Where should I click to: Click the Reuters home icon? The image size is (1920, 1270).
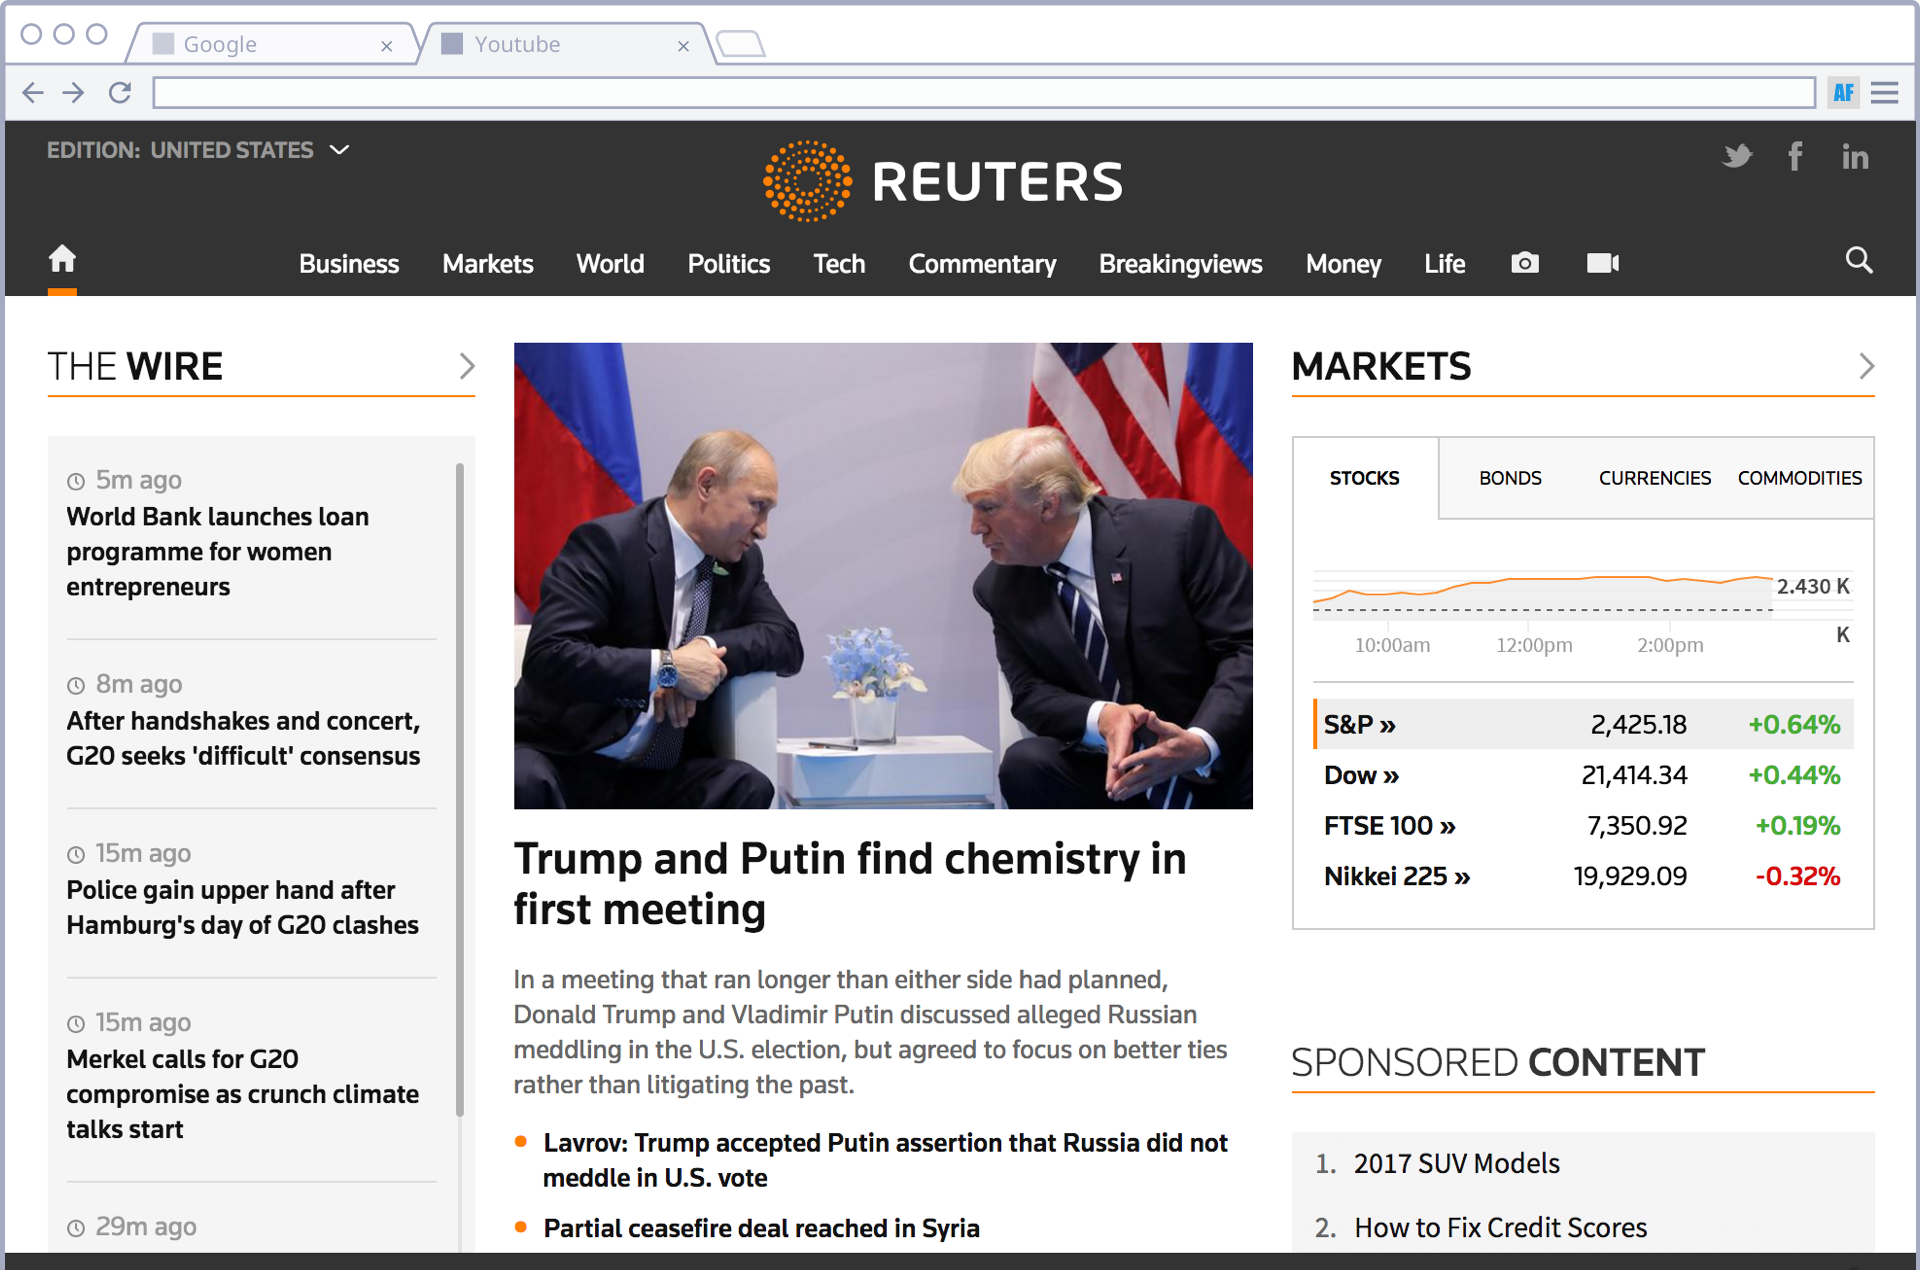tap(62, 260)
